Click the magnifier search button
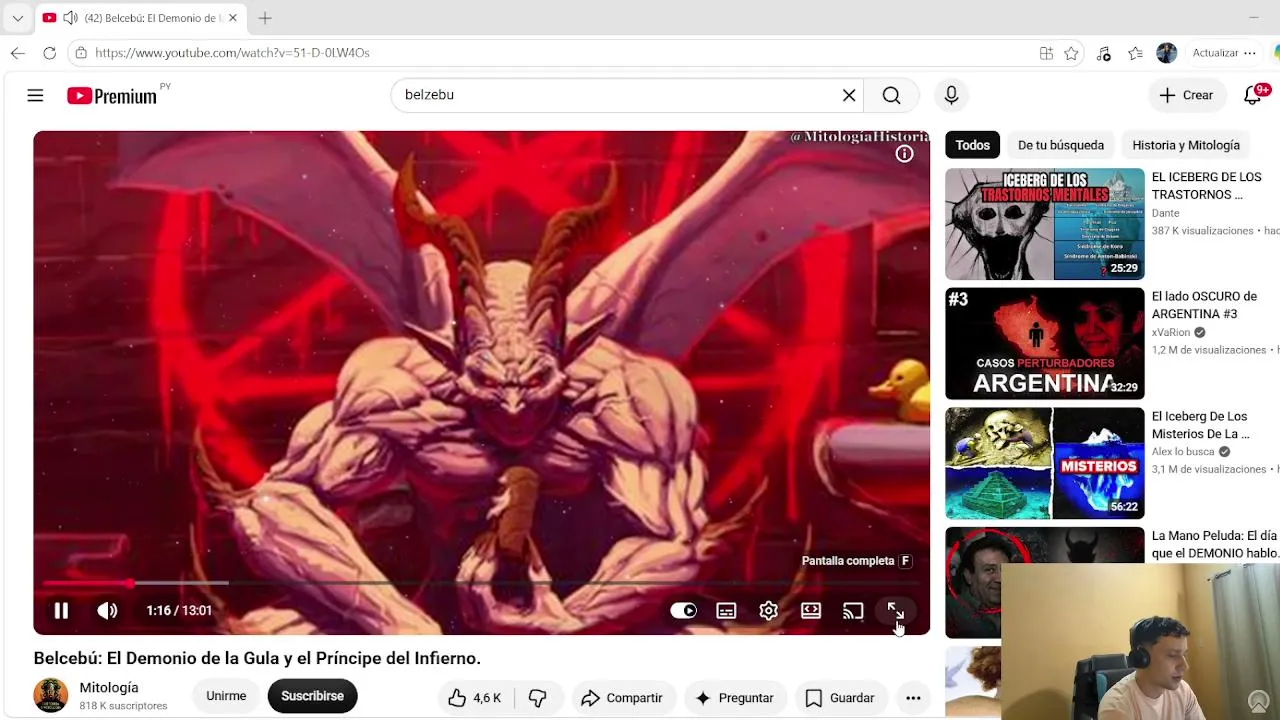The width and height of the screenshot is (1280, 720). (891, 95)
